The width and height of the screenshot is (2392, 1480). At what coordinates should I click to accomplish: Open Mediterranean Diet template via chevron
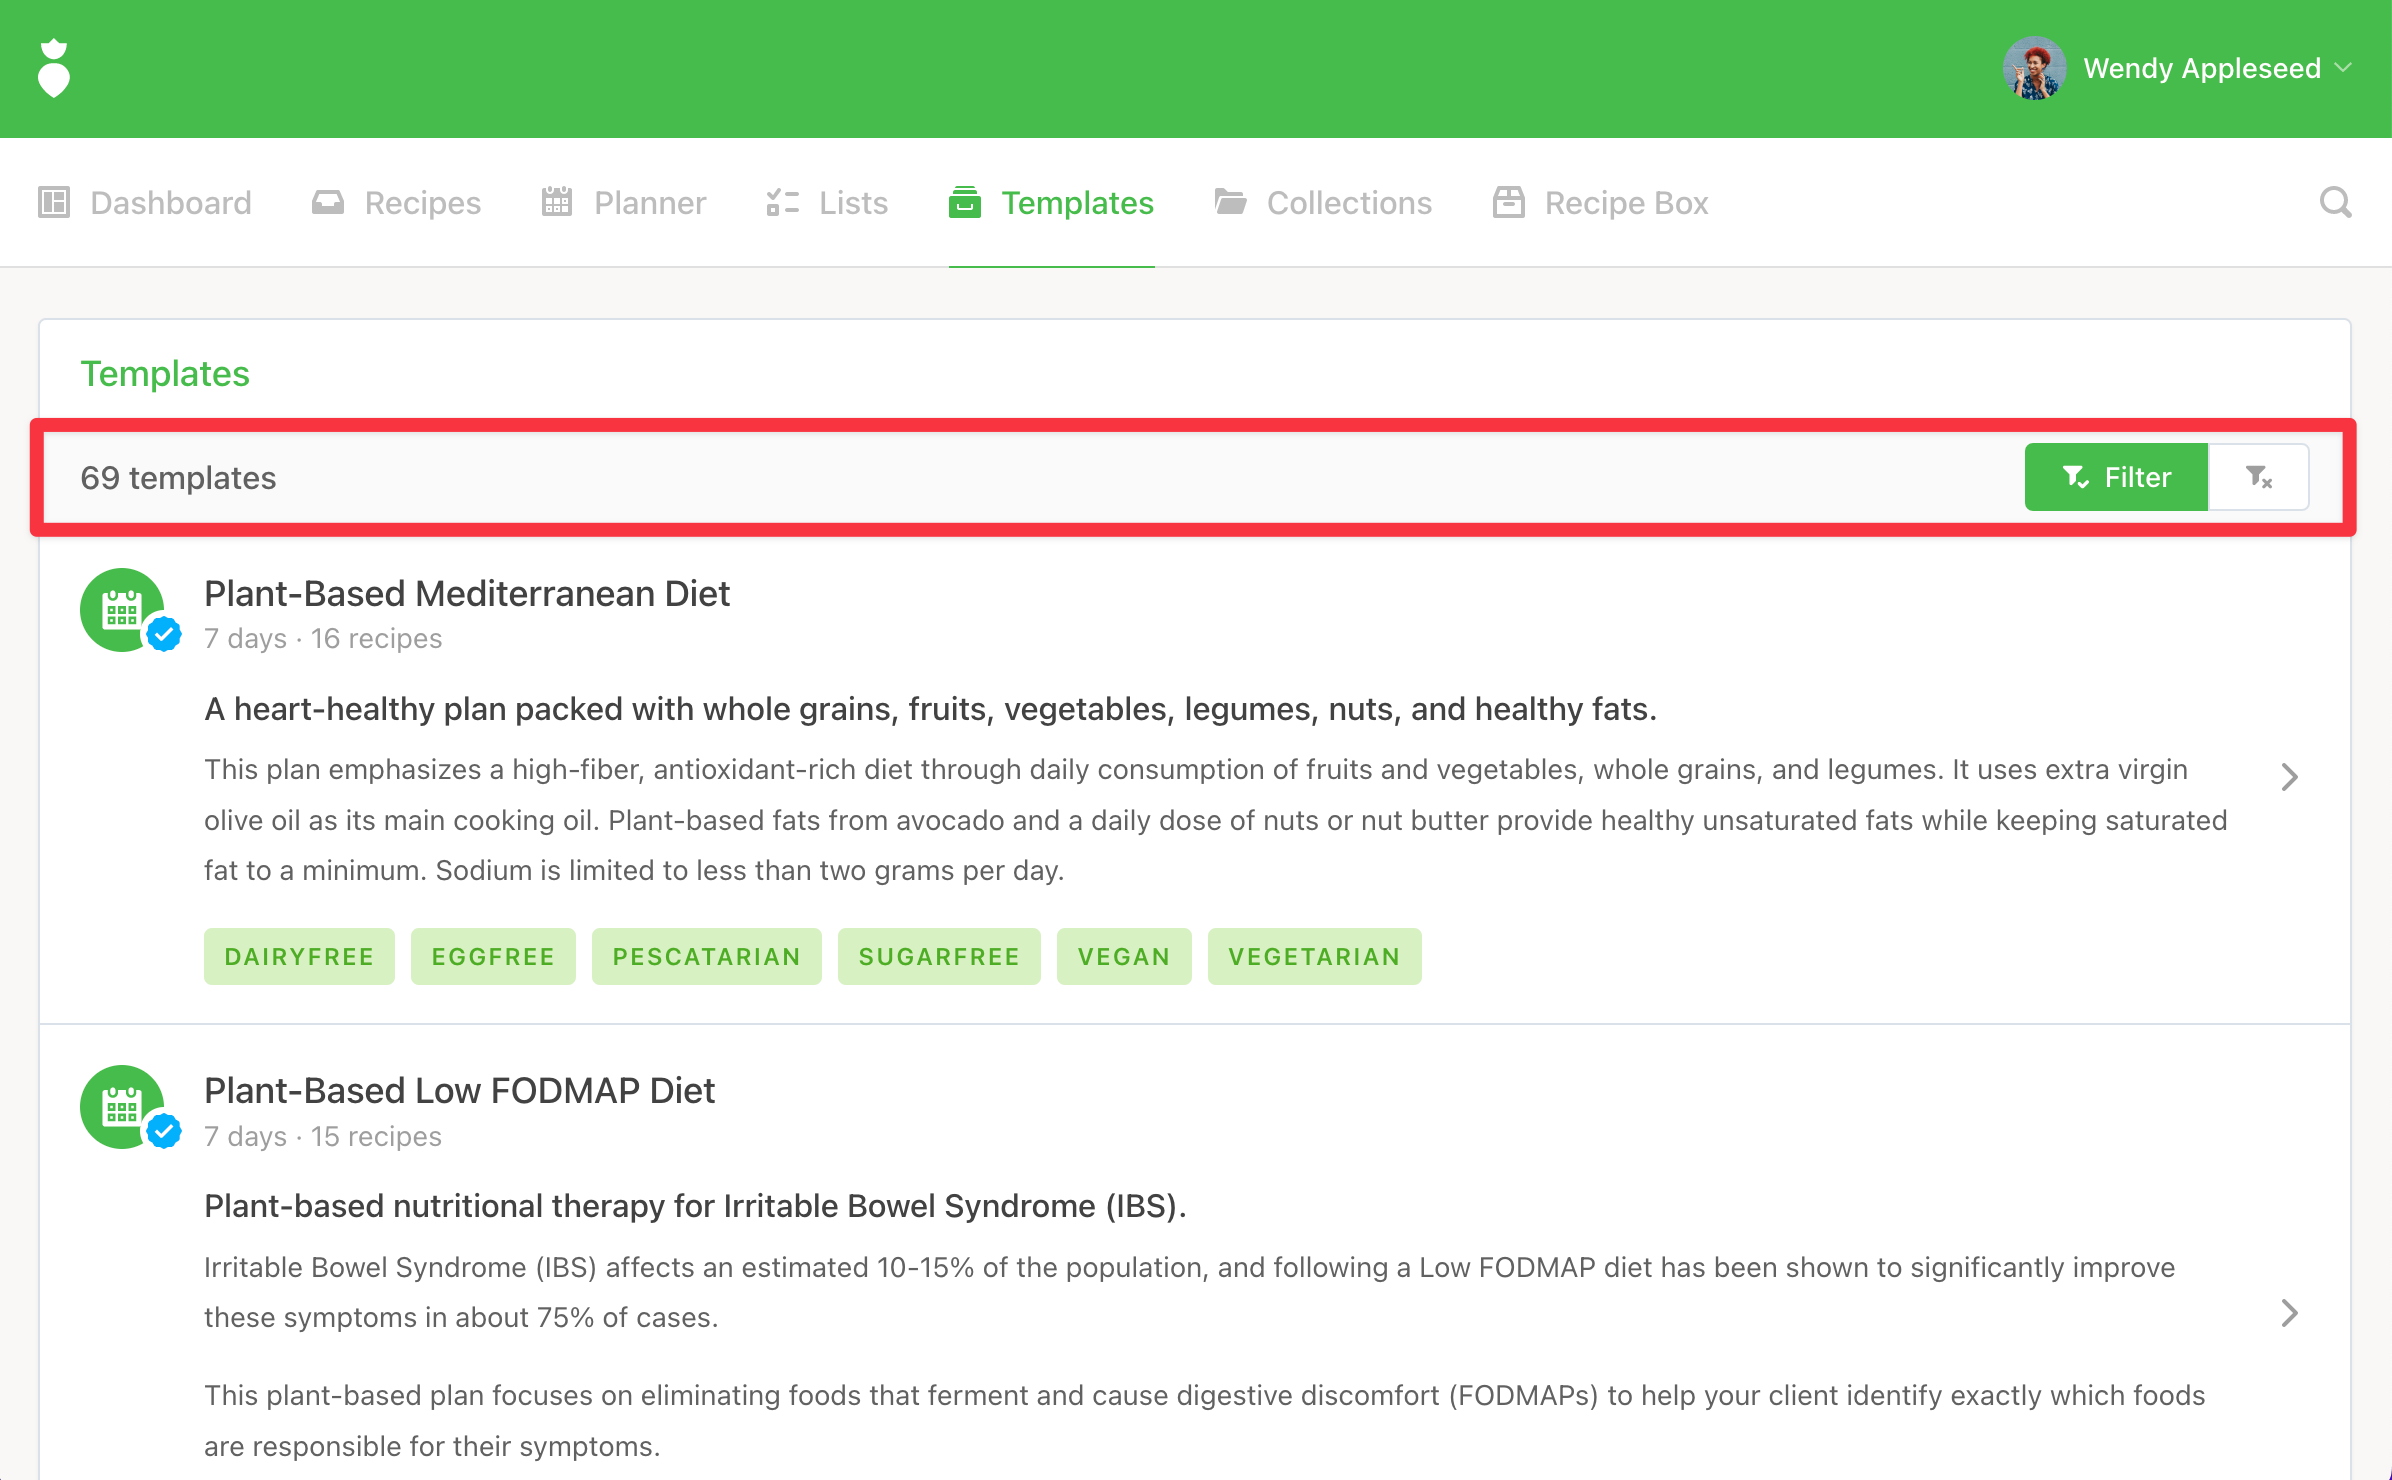(2289, 777)
